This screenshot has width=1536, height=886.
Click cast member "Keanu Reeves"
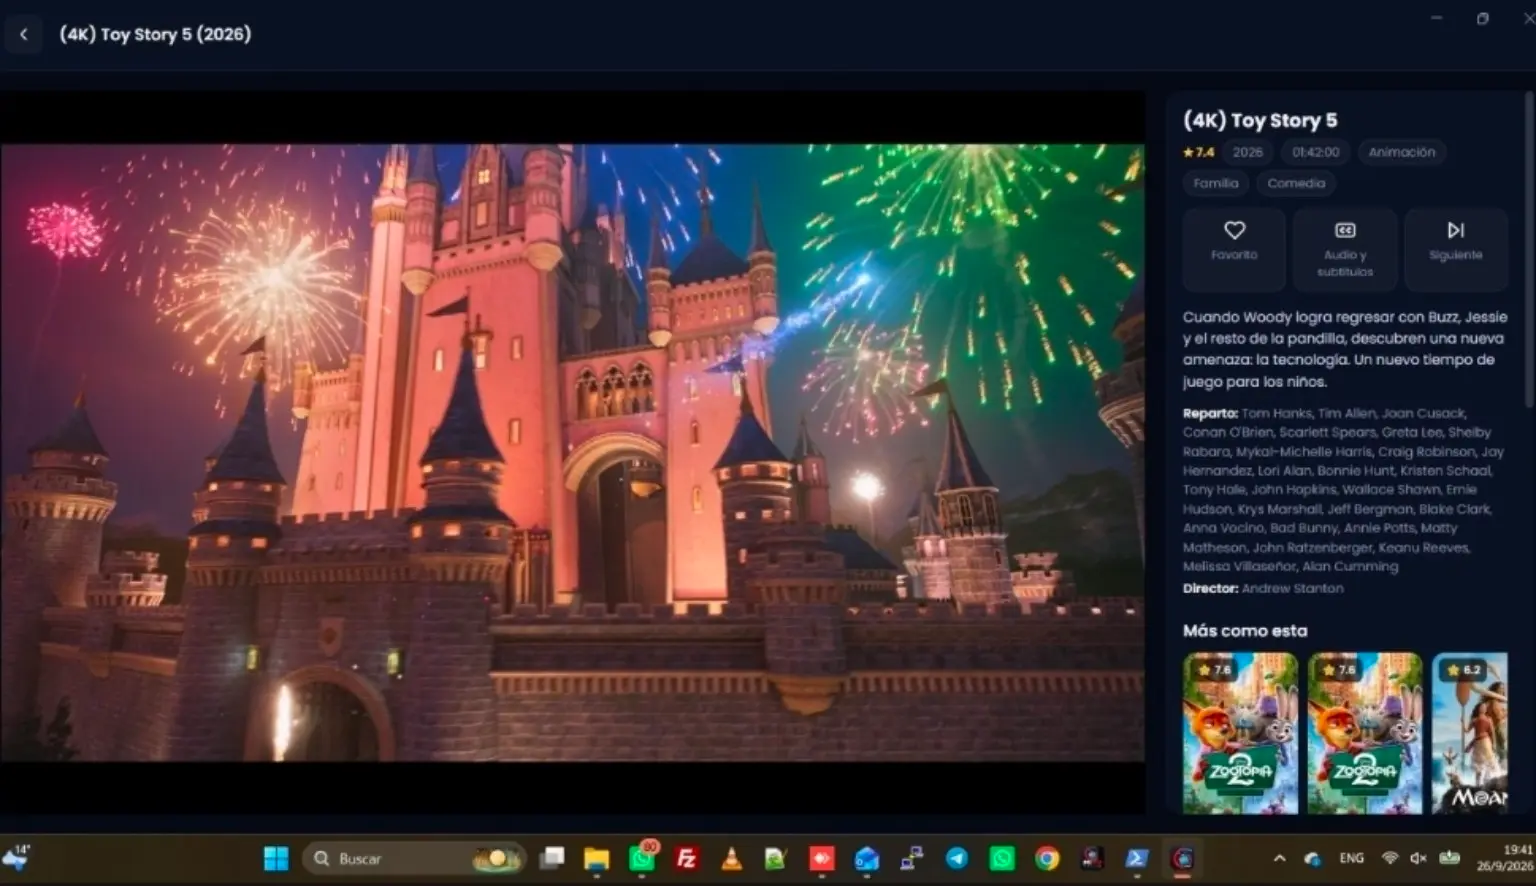click(x=1423, y=548)
